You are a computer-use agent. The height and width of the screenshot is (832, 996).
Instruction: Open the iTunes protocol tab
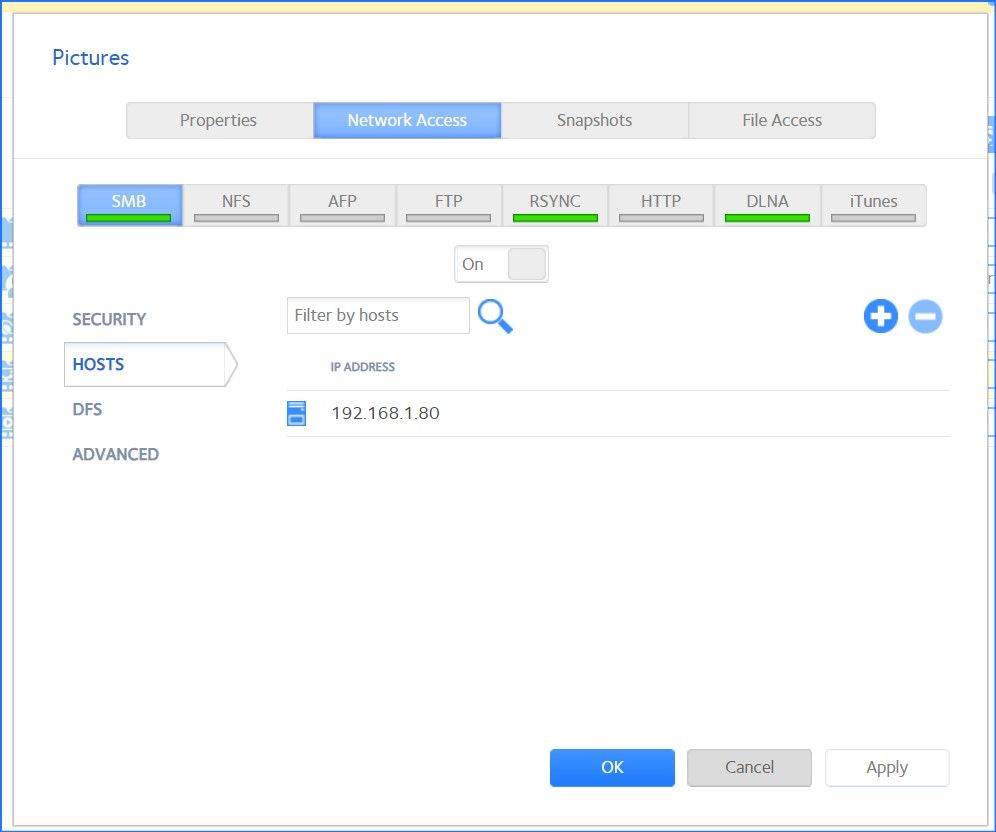tap(873, 201)
